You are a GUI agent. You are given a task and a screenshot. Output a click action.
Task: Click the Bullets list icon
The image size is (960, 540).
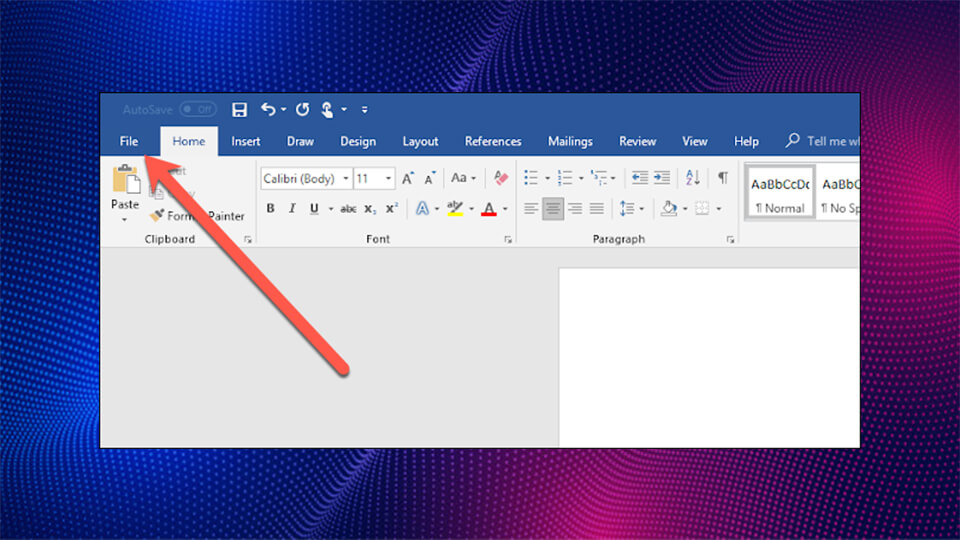pyautogui.click(x=531, y=178)
